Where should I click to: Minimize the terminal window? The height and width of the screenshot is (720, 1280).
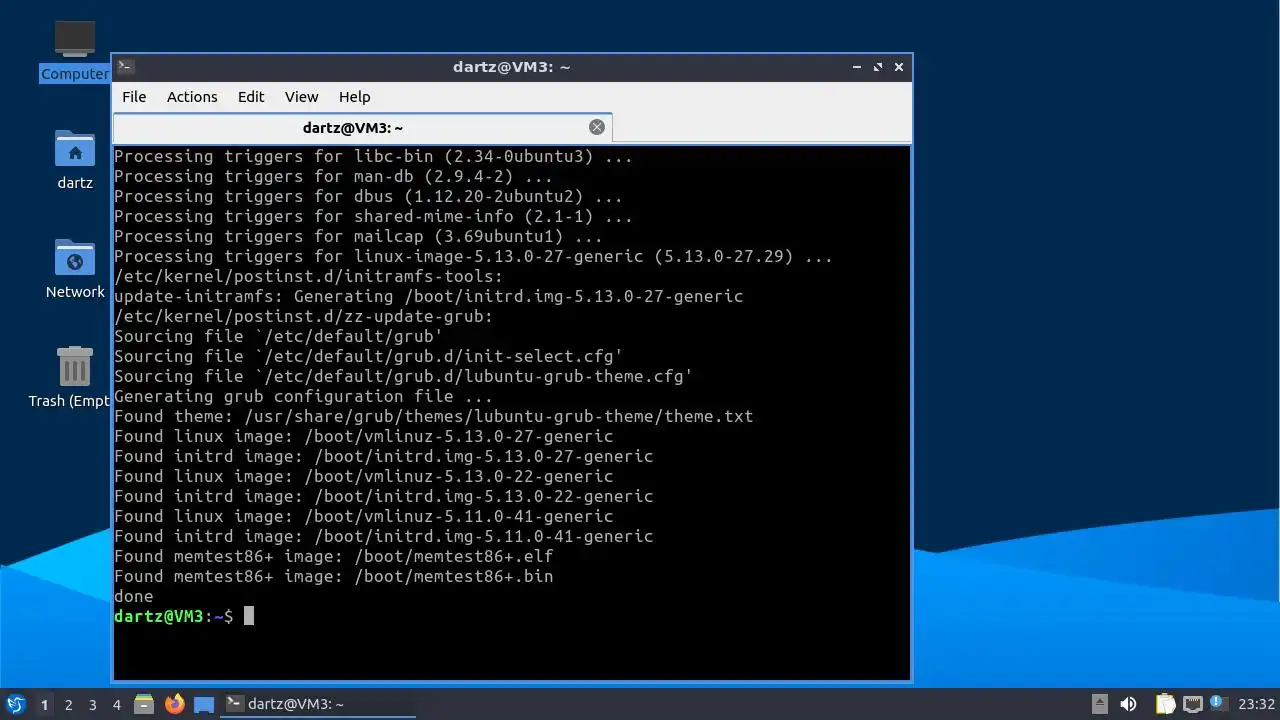point(857,67)
